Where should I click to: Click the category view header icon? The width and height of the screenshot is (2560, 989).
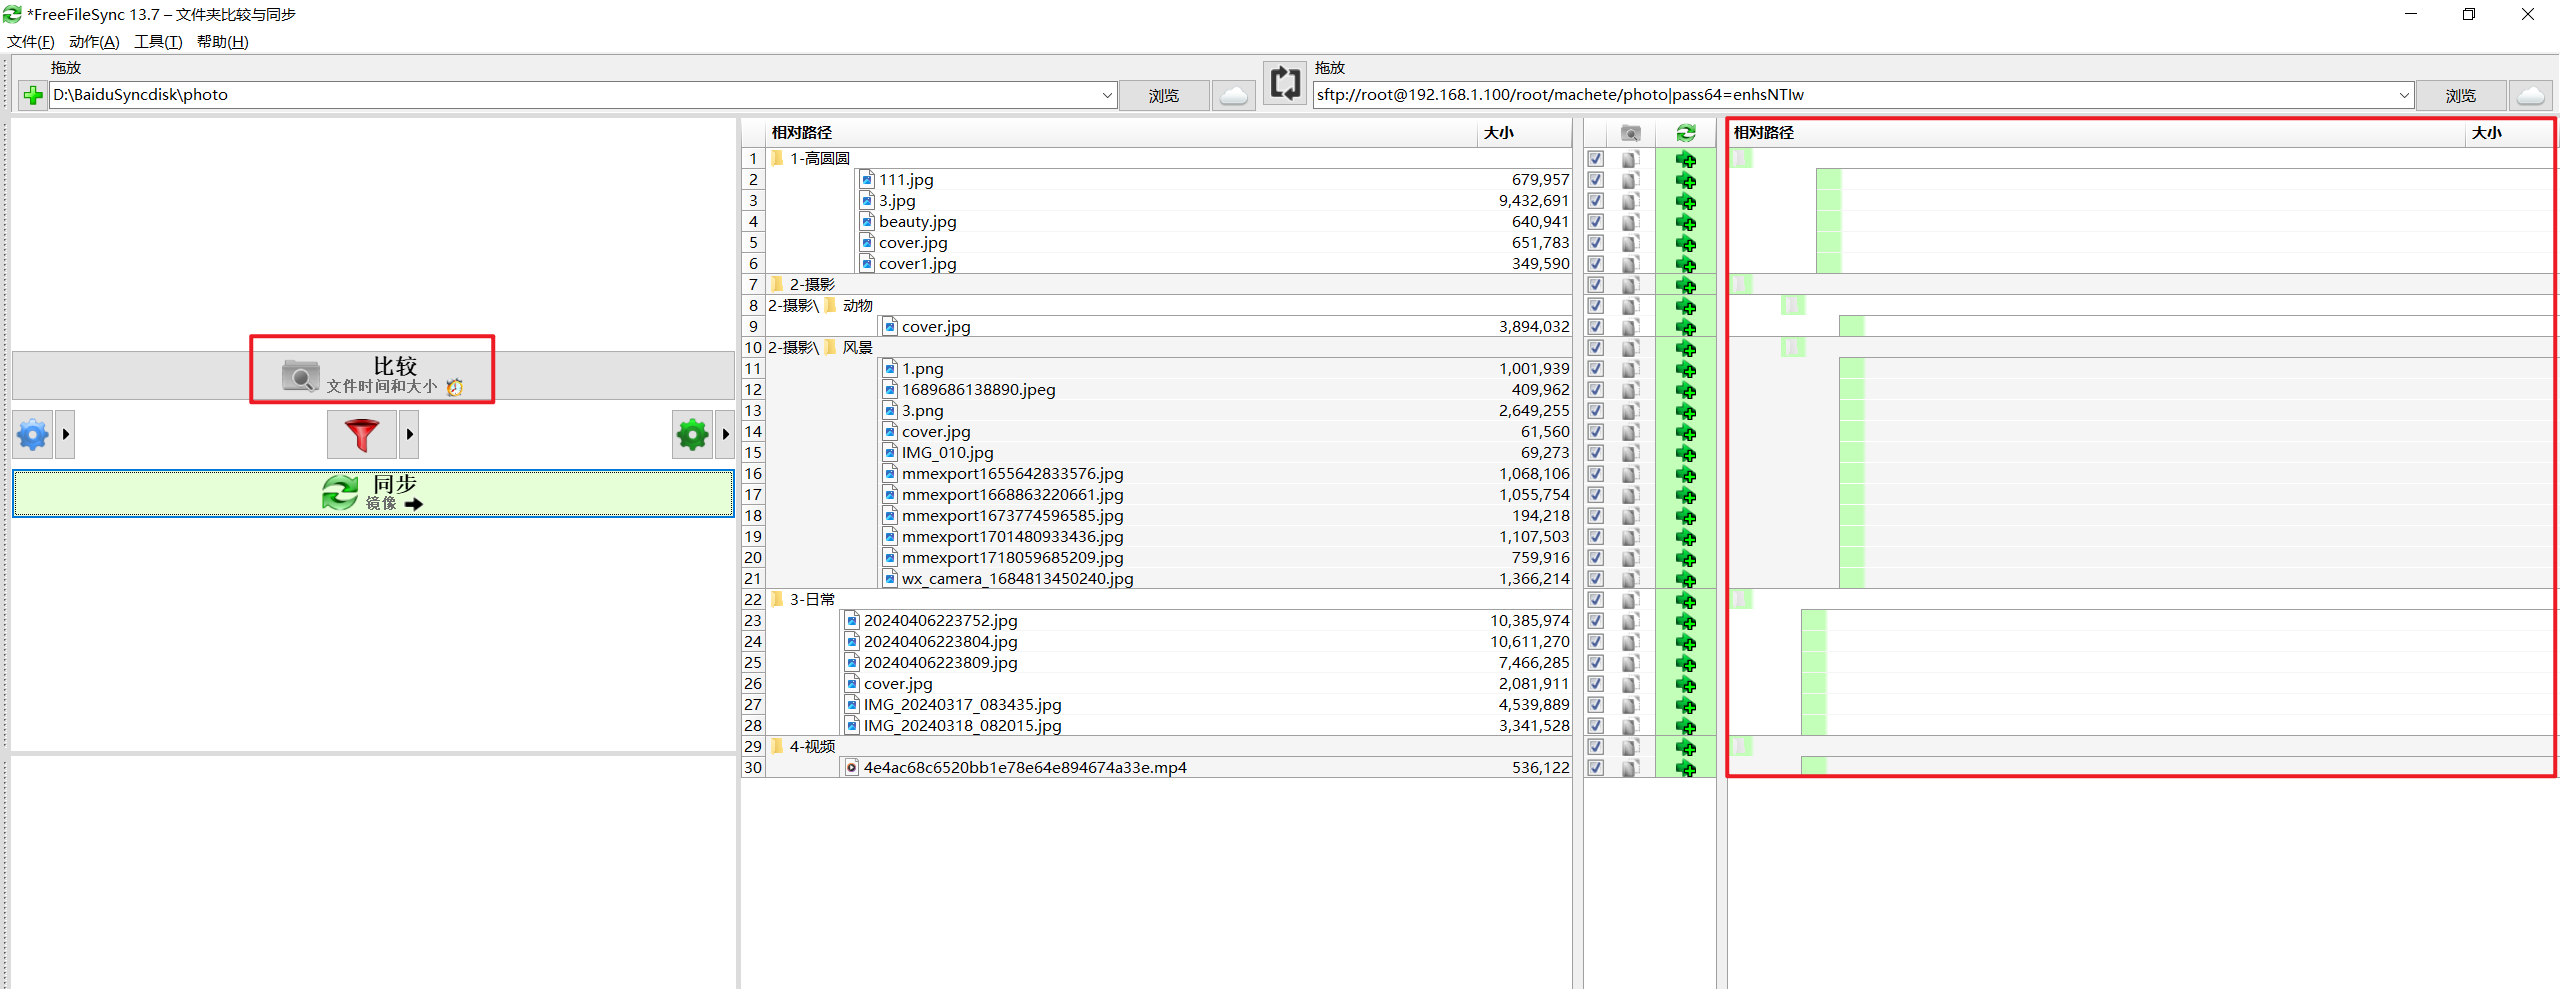pyautogui.click(x=1631, y=133)
